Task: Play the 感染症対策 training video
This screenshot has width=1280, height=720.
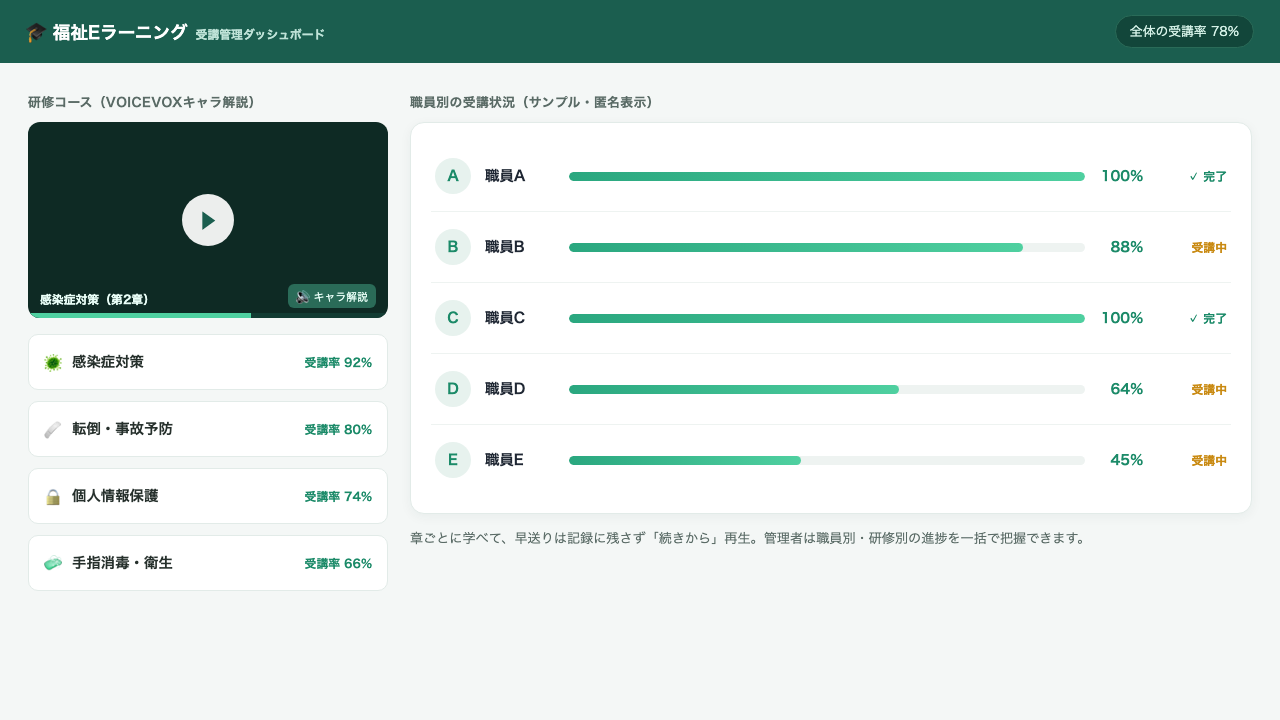Action: 208,220
